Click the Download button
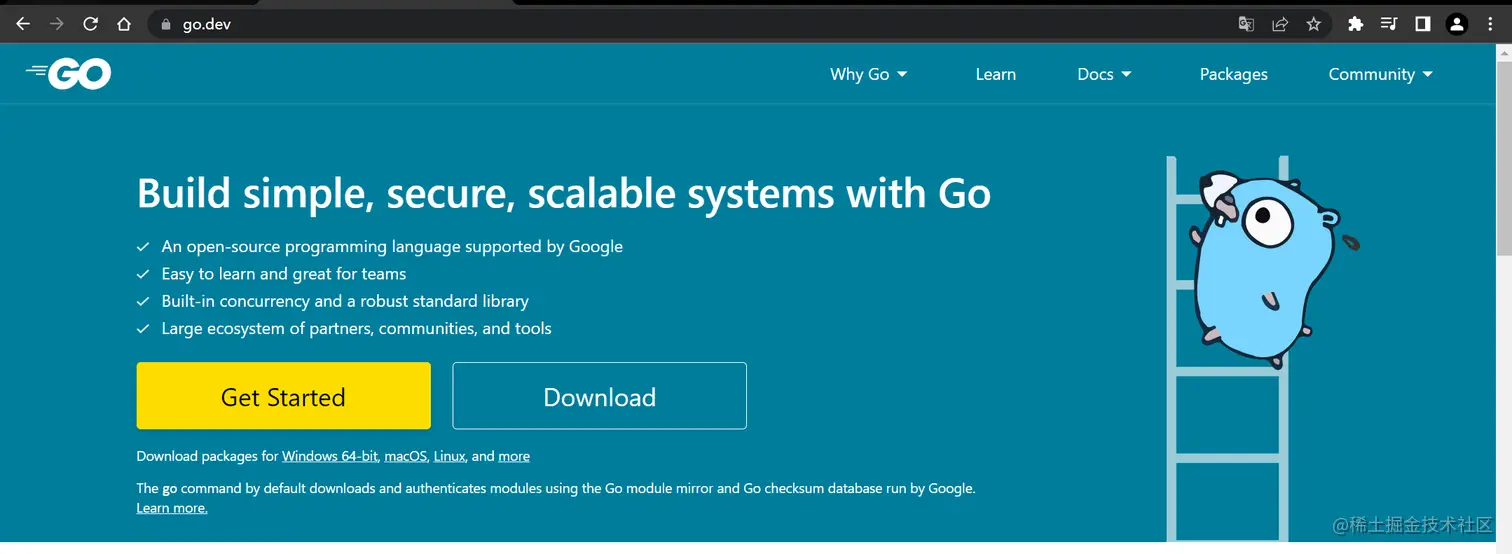Image resolution: width=1512 pixels, height=554 pixels. [x=599, y=396]
